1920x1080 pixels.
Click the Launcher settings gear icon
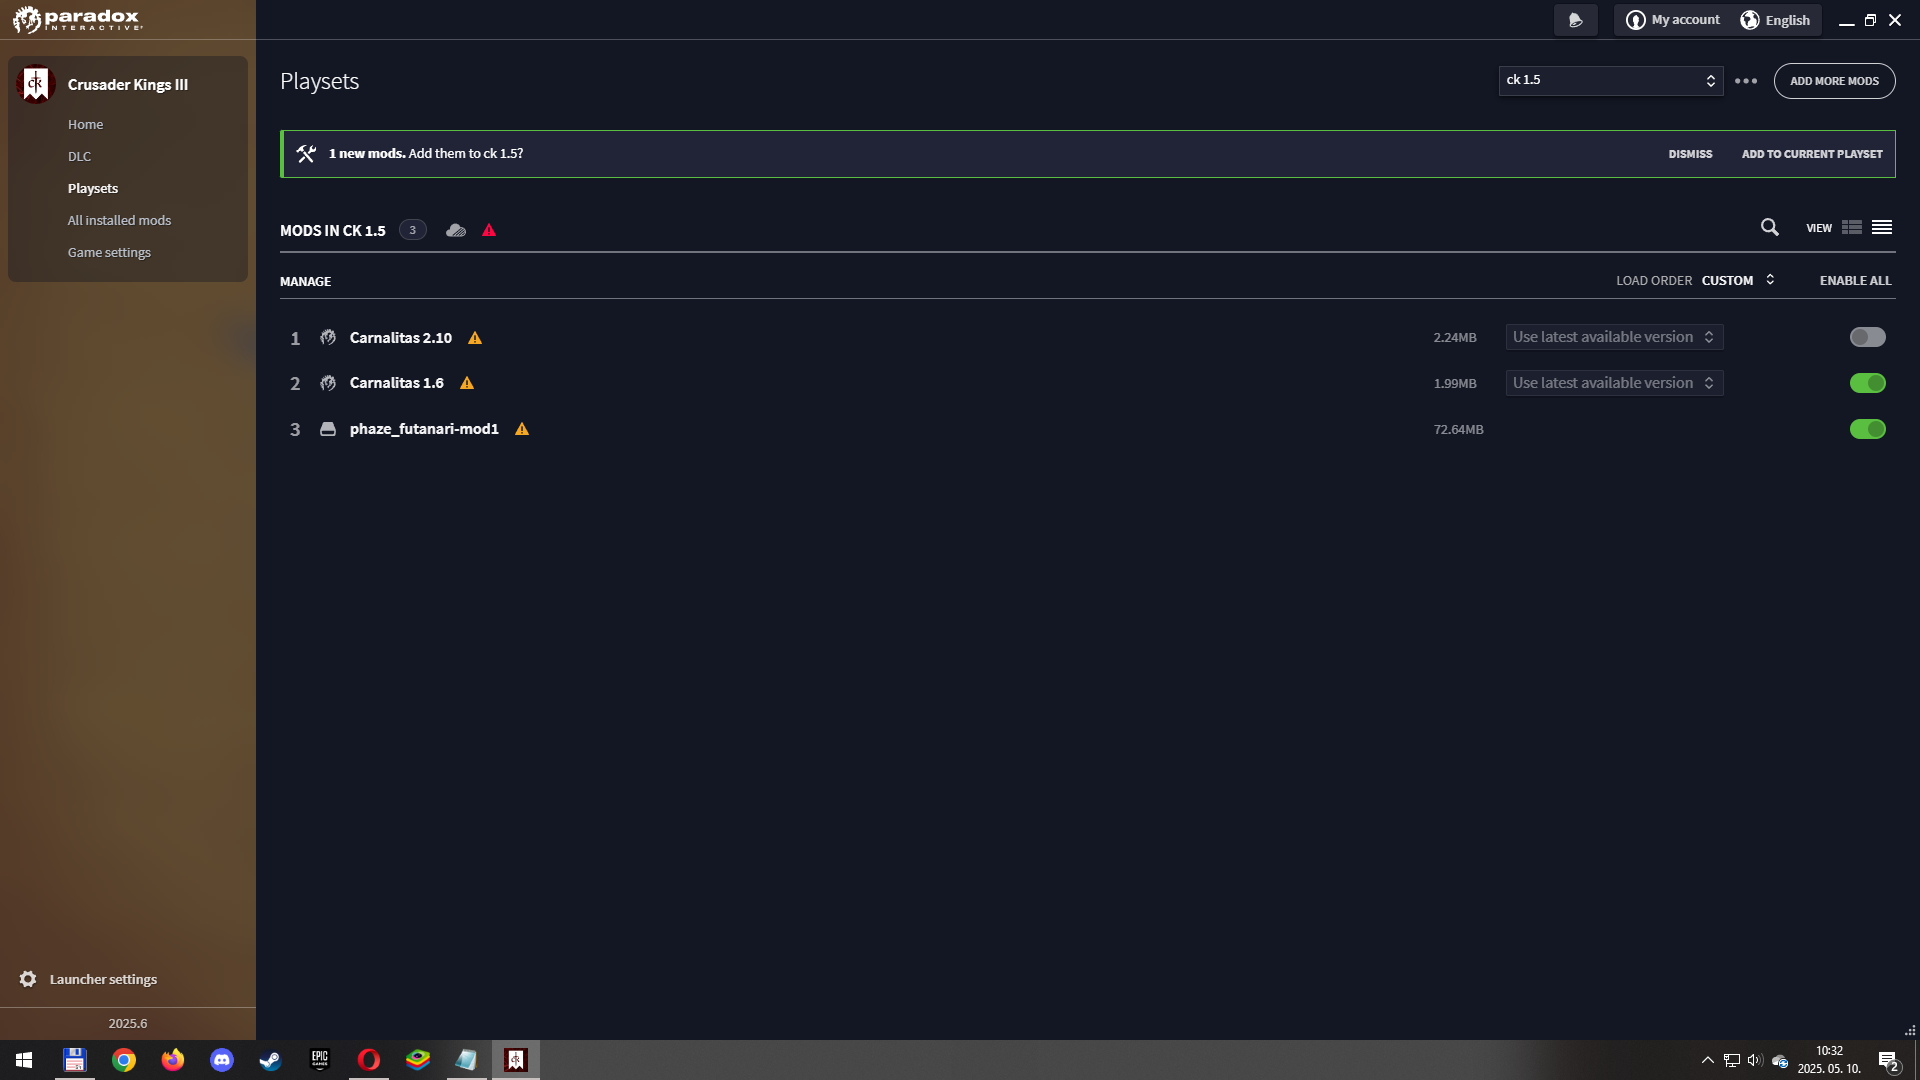click(x=28, y=979)
